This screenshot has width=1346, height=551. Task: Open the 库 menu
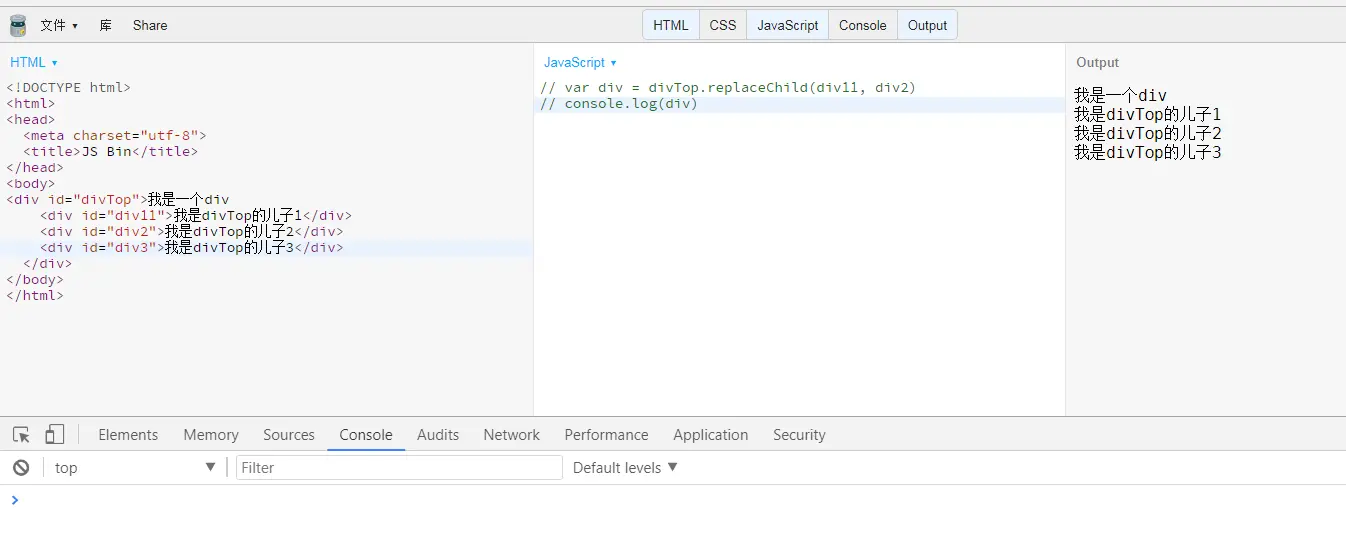[x=106, y=25]
